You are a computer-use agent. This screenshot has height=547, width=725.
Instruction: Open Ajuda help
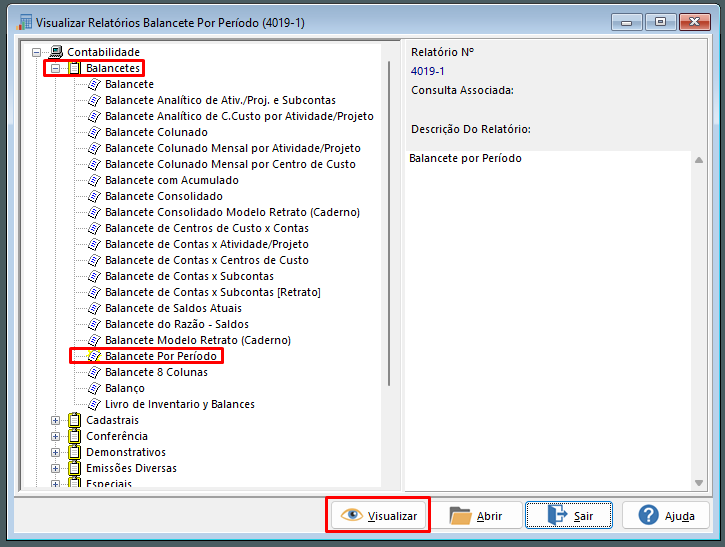(x=666, y=516)
